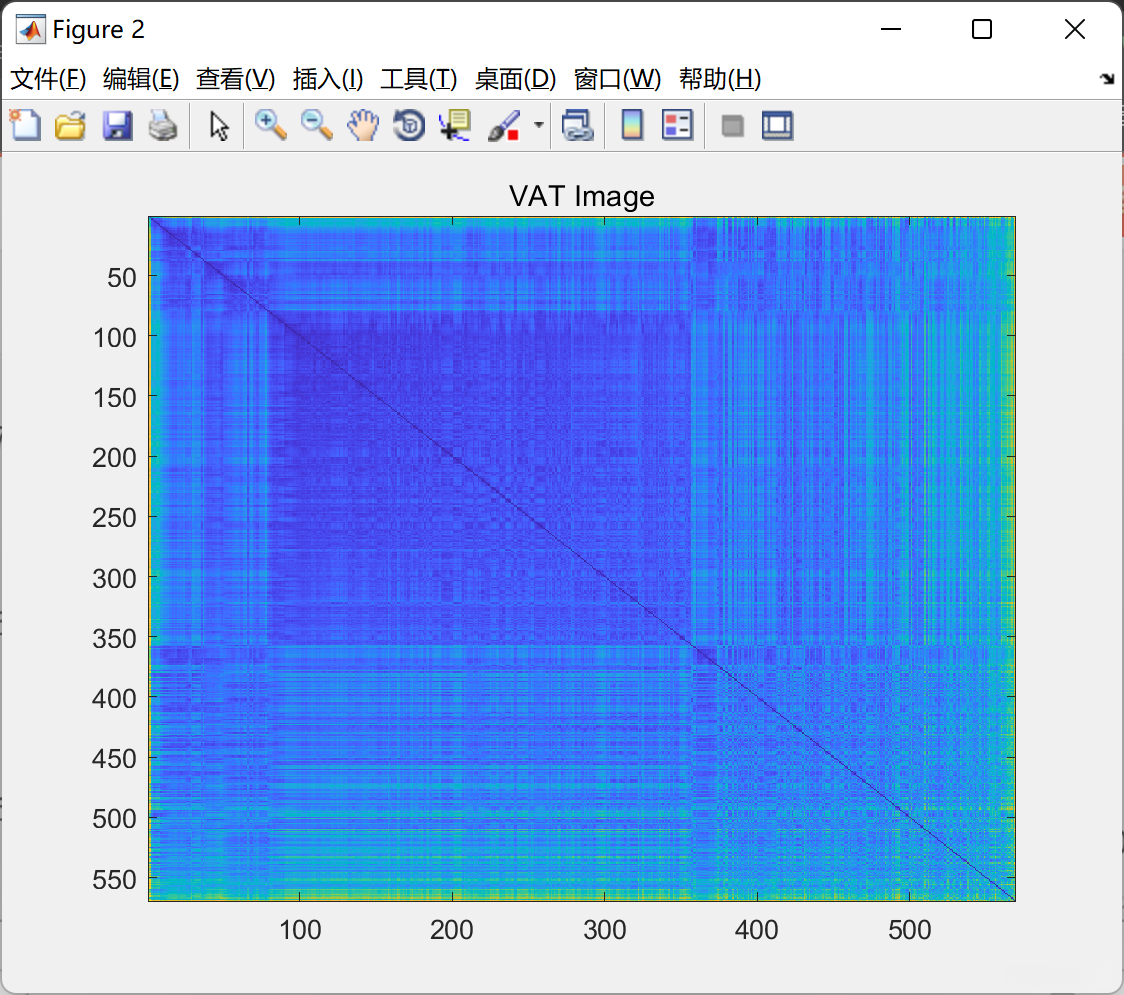
Task: Click the Link Plot toolbar icon
Action: pyautogui.click(x=577, y=125)
